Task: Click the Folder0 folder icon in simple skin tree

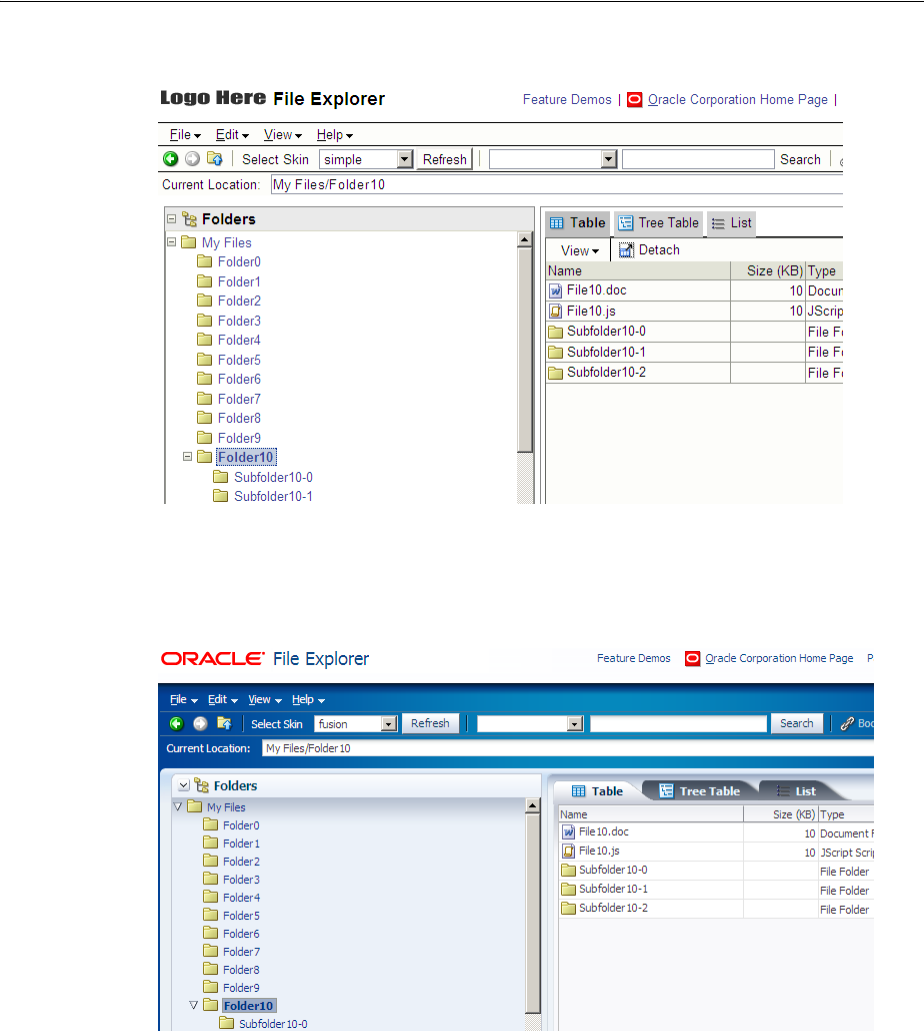Action: (x=205, y=262)
